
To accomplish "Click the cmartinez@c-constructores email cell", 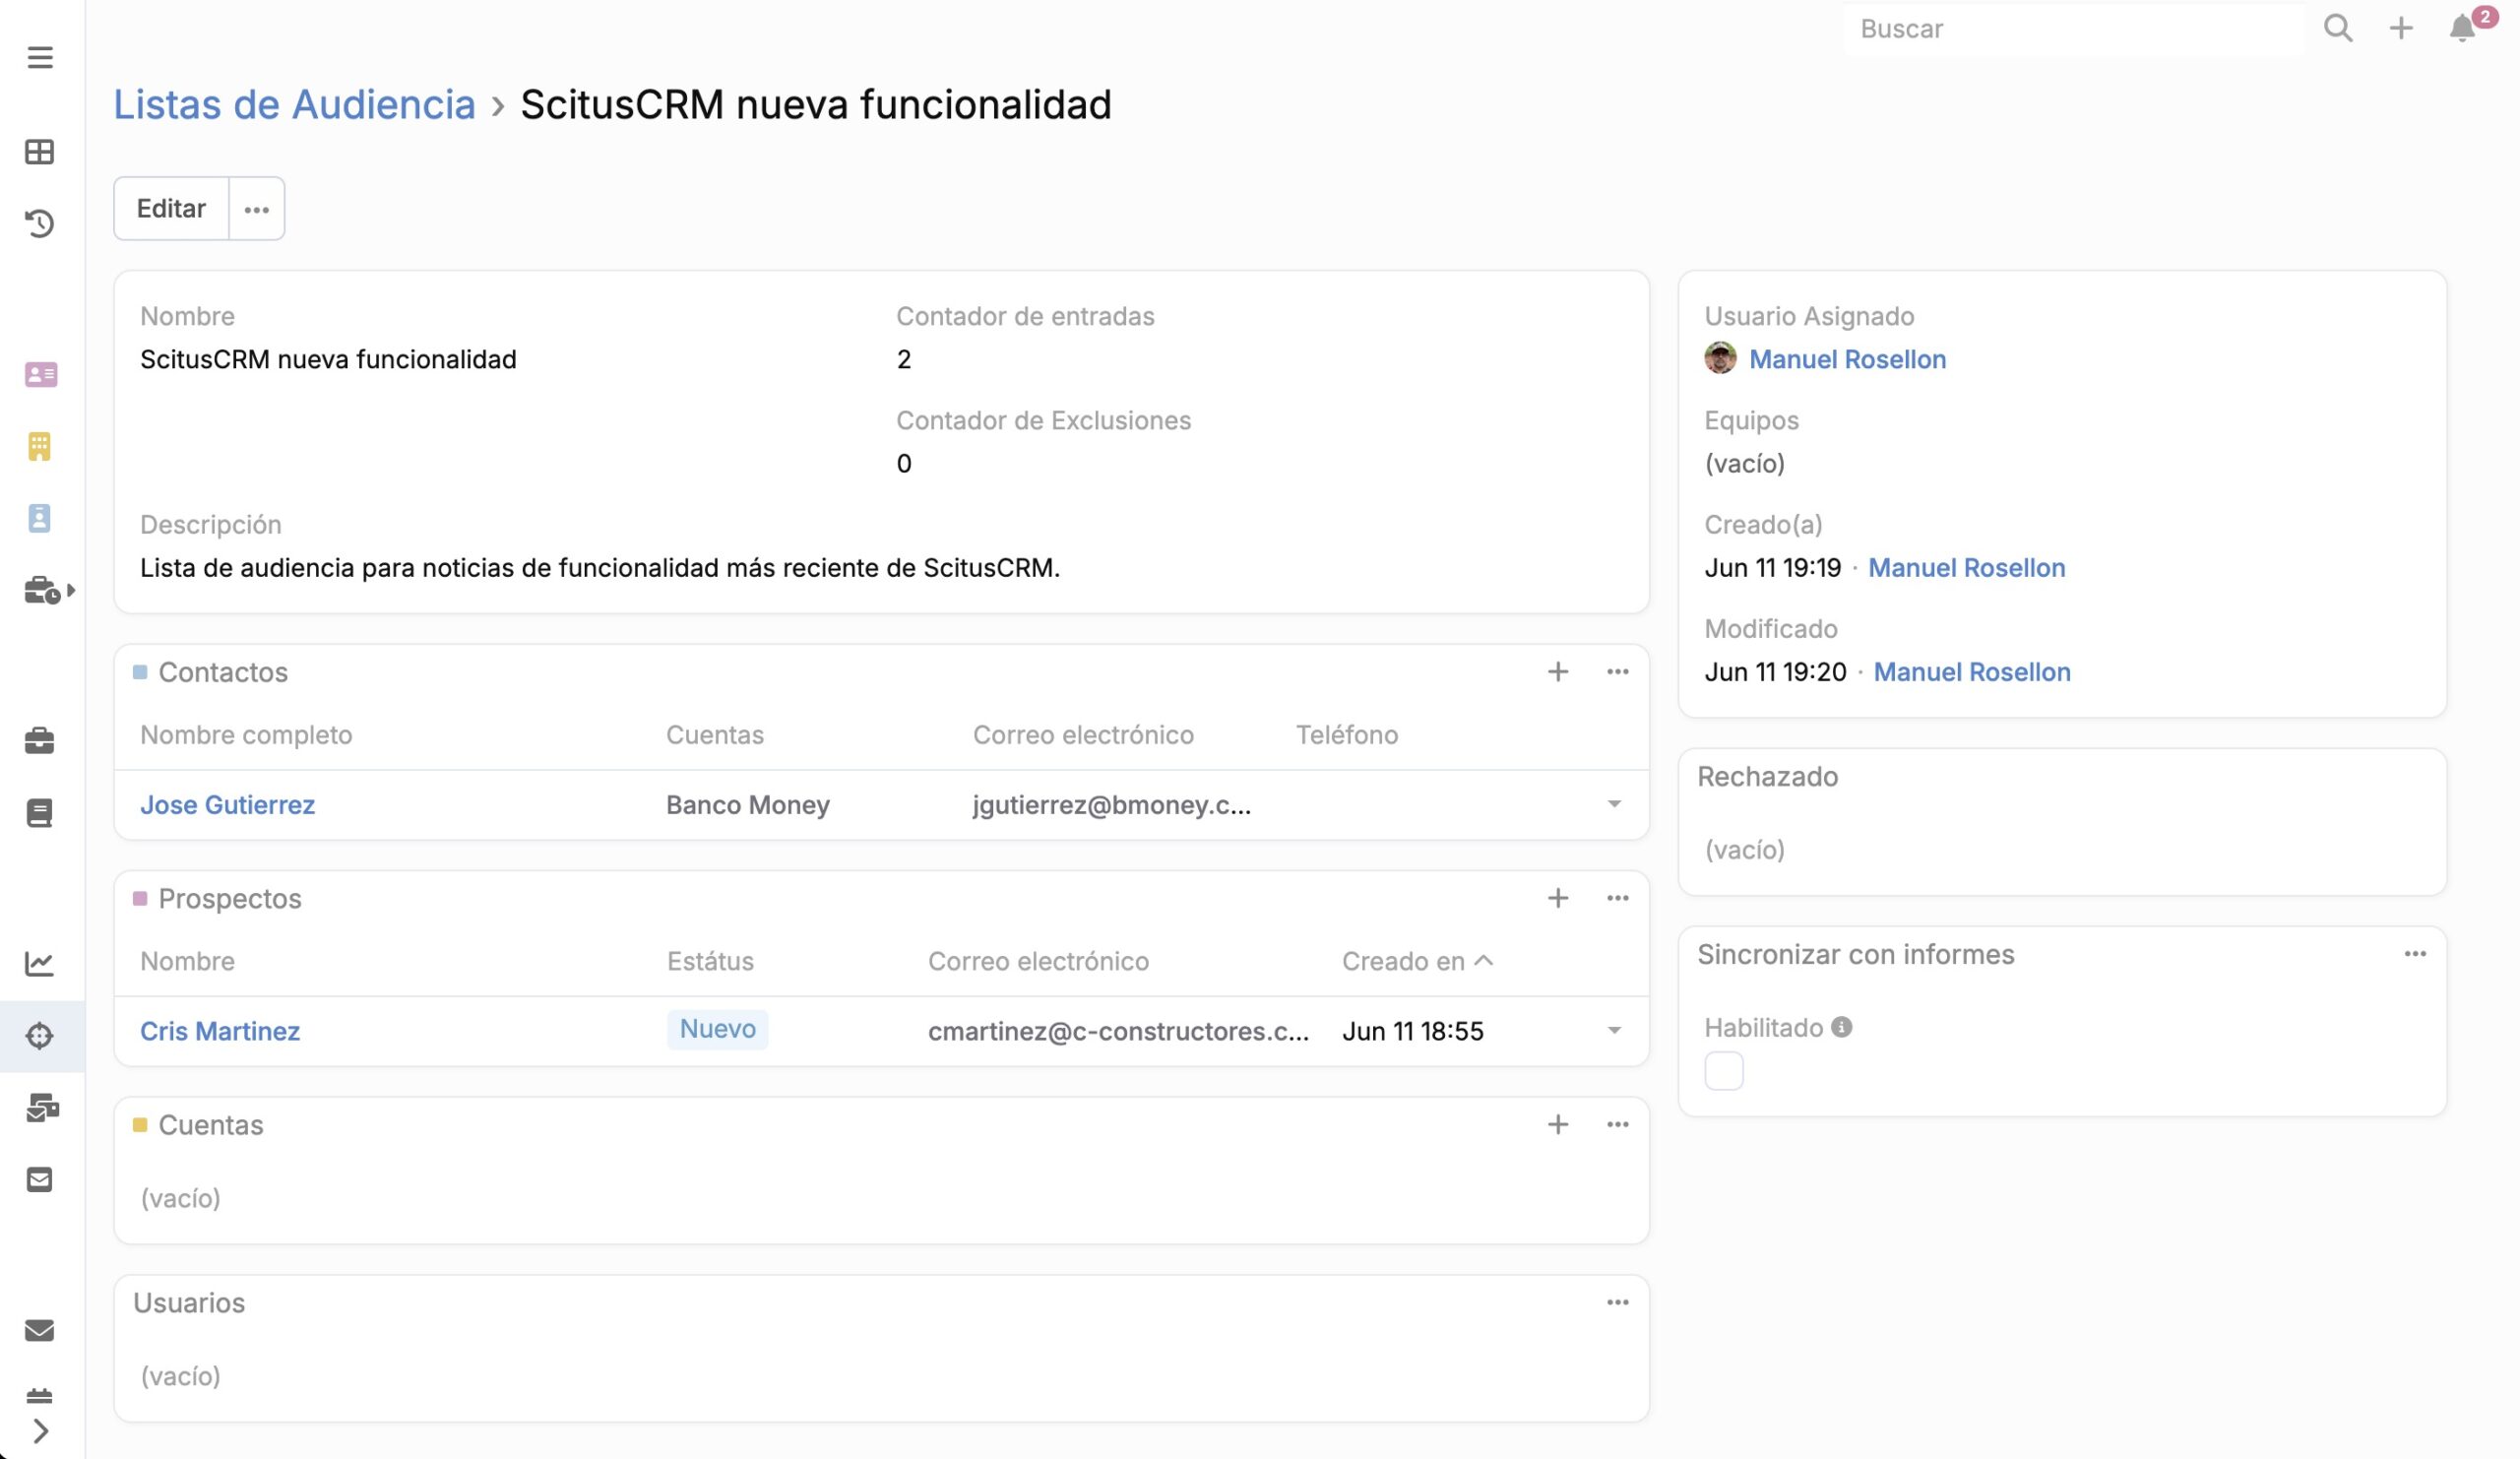I will coord(1118,1031).
